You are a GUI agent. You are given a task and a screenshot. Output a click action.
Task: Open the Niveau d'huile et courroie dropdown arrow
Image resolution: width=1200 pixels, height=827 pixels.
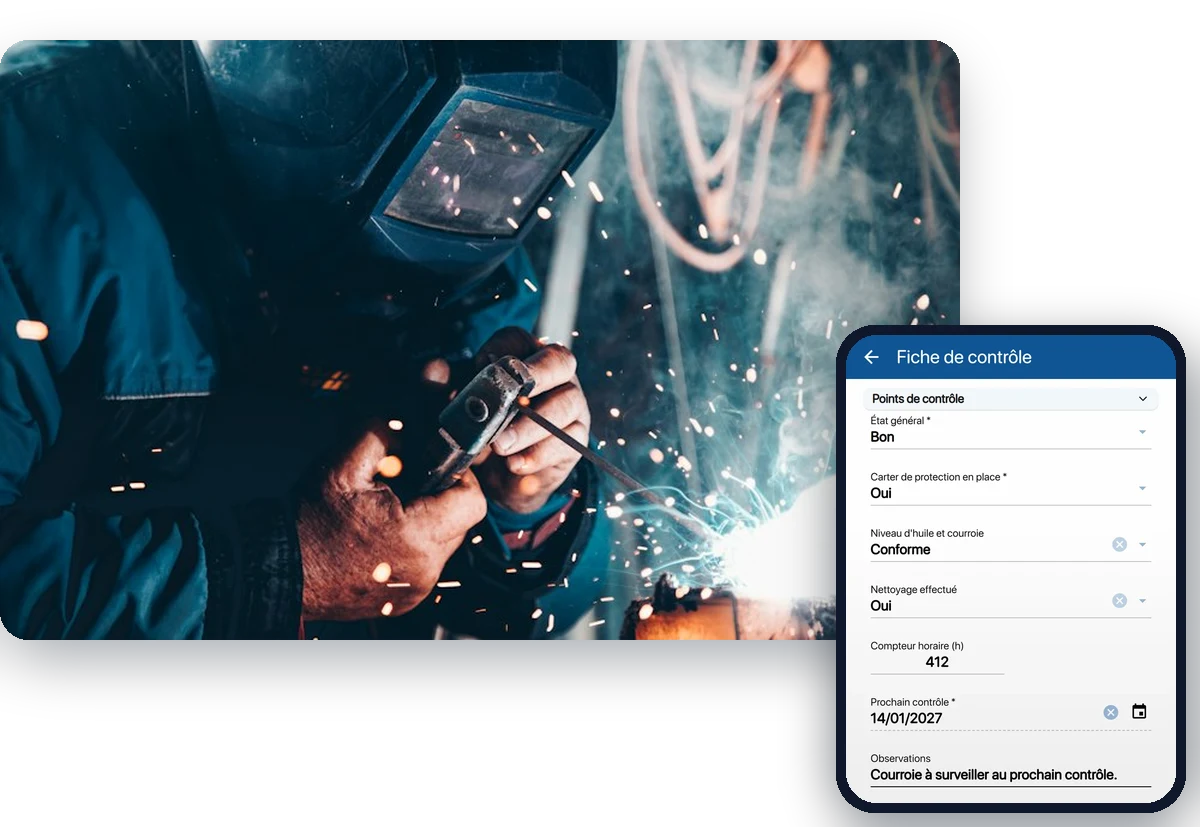coord(1143,545)
